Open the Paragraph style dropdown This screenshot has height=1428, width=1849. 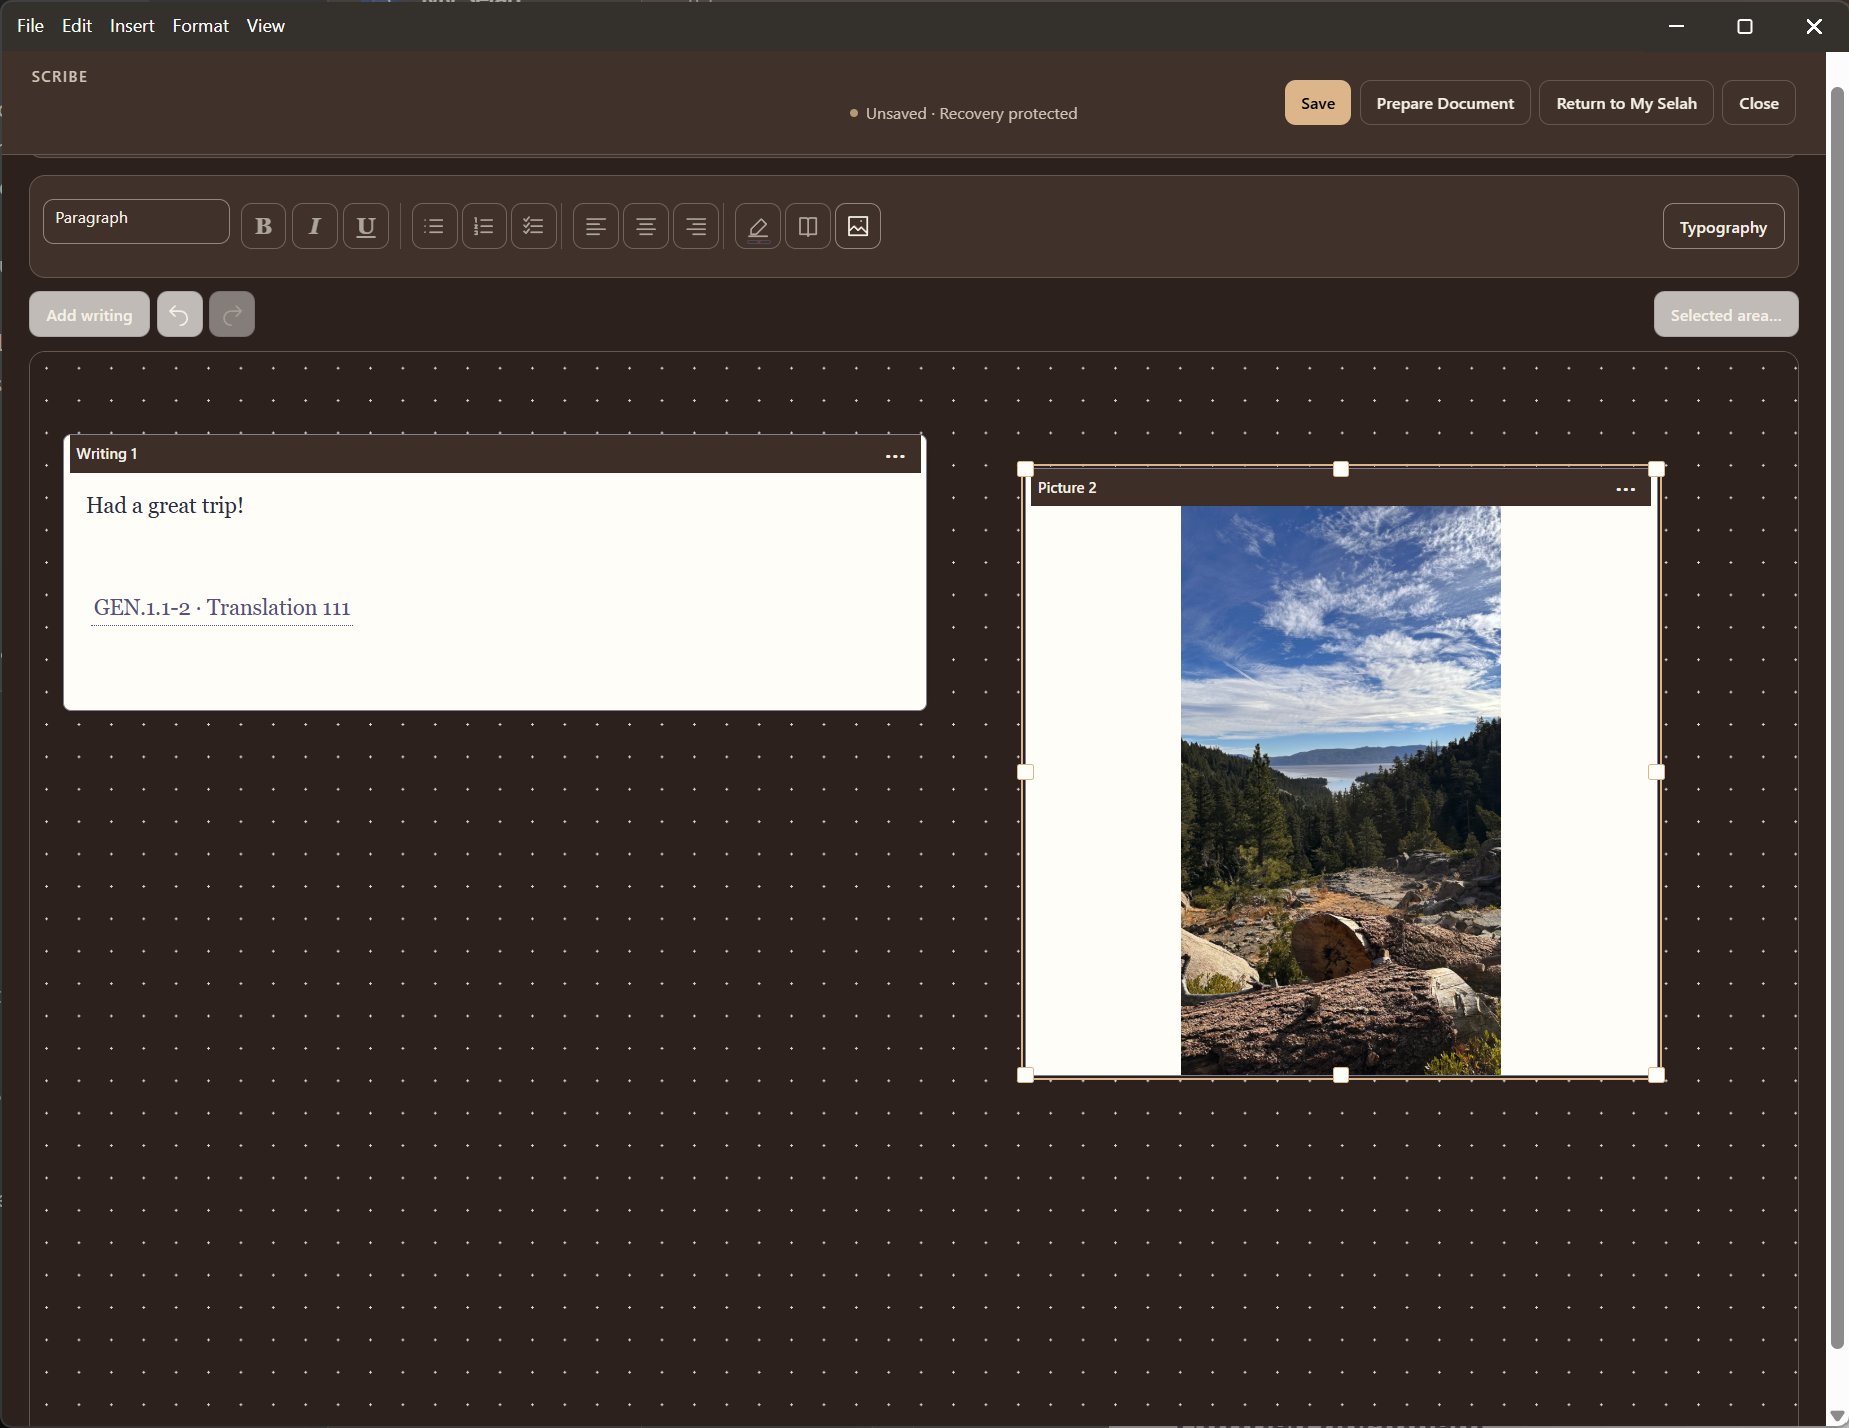(x=136, y=221)
